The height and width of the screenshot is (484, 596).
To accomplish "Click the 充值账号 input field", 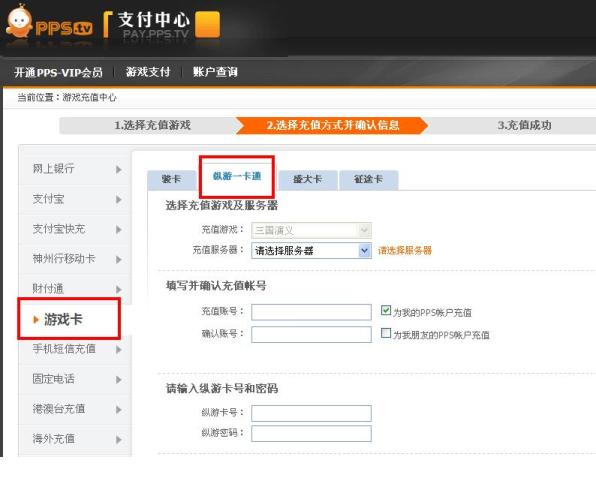I will [x=311, y=312].
